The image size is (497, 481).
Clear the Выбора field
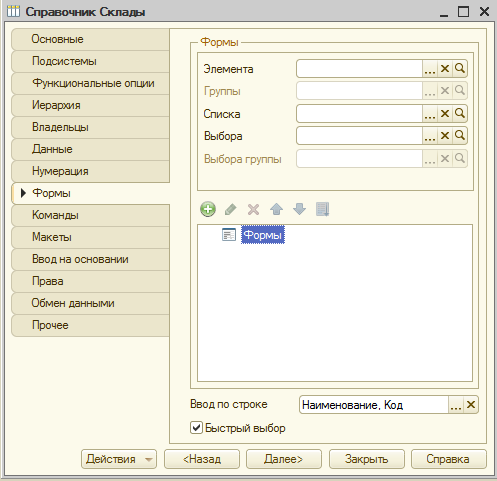click(x=445, y=136)
